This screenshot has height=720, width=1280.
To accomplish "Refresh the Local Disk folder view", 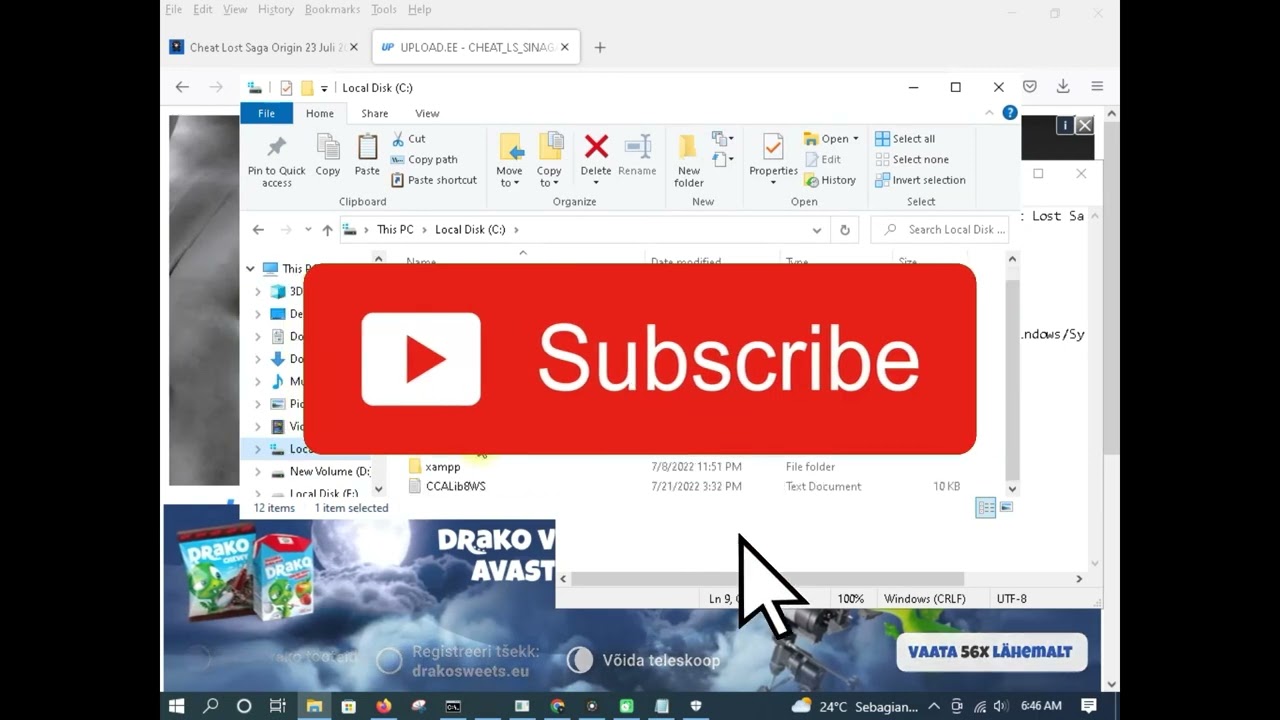I will click(844, 229).
